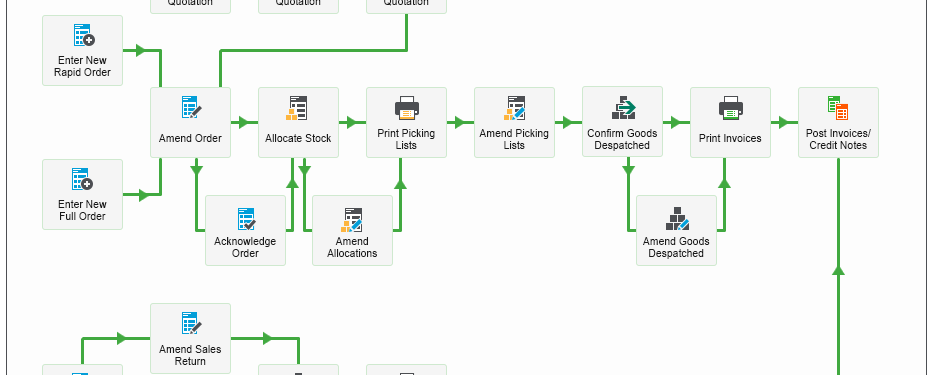Click the Amend Picking Lists label
Viewport: 932px width, 375px height.
click(x=514, y=139)
